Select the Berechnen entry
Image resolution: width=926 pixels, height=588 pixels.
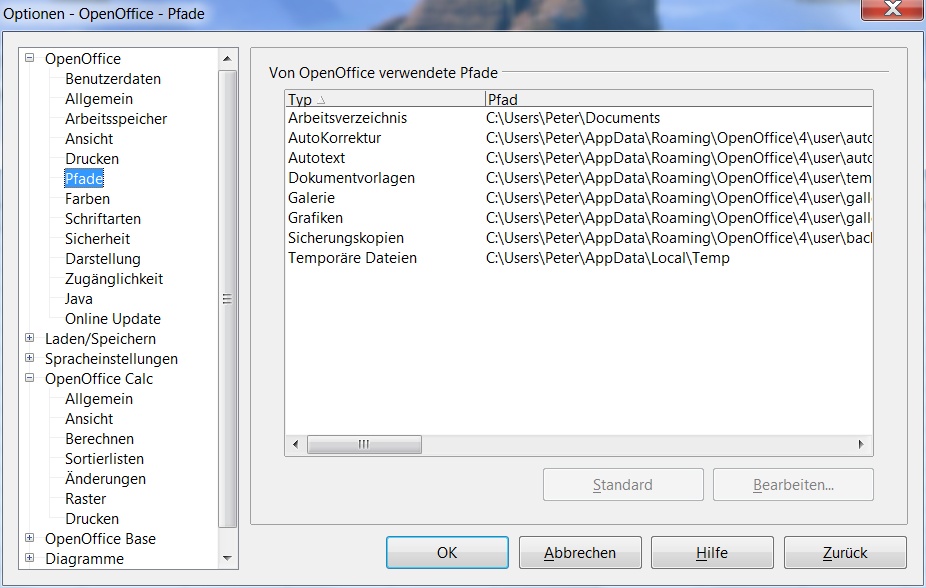tap(99, 439)
